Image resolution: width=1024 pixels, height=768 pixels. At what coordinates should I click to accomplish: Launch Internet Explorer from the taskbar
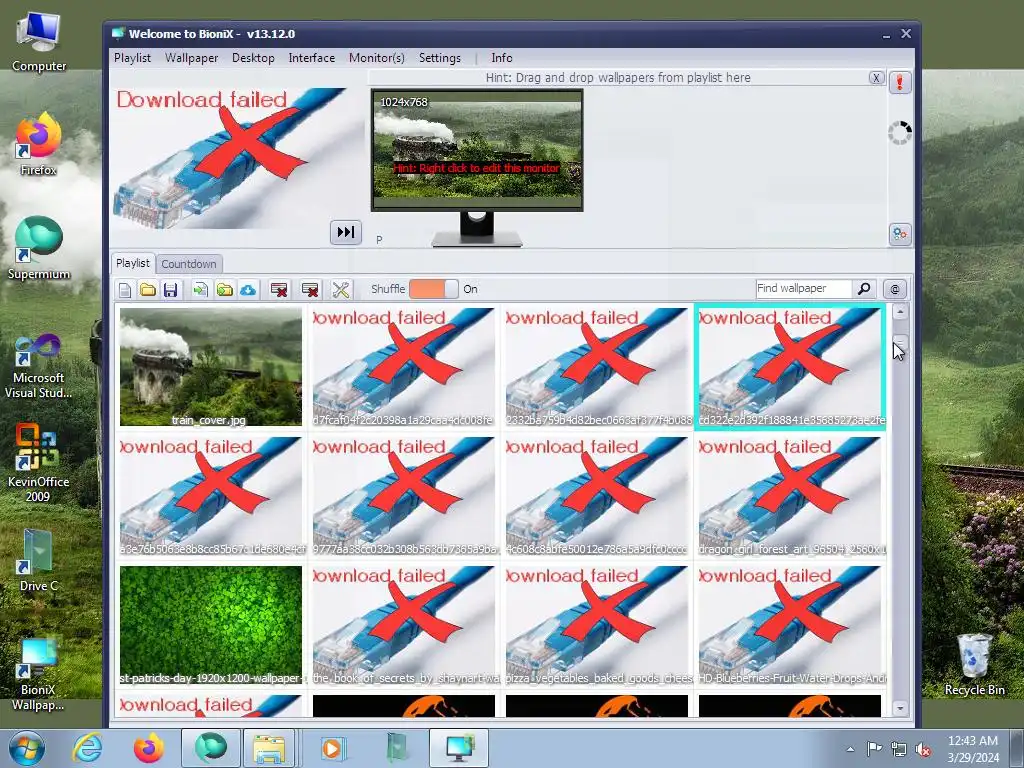click(87, 748)
